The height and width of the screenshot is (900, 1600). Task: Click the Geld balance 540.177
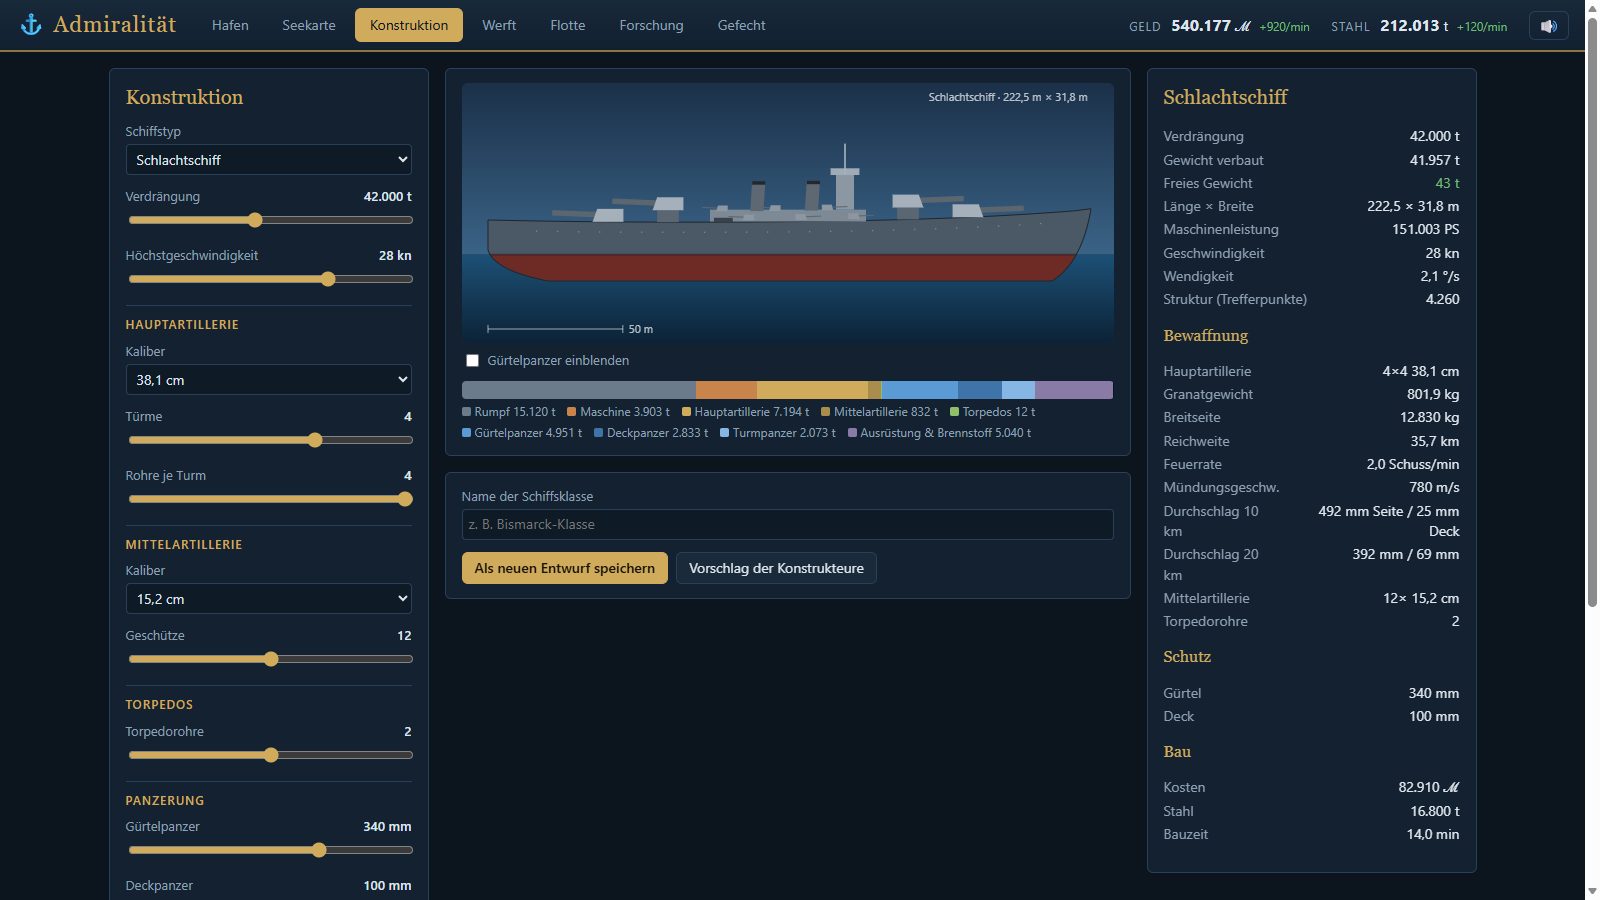click(1211, 26)
